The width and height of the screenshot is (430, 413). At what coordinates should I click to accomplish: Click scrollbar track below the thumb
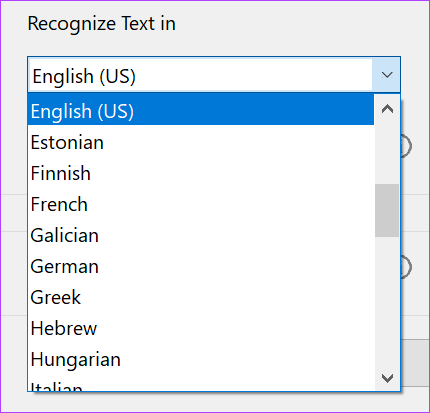tap(387, 301)
